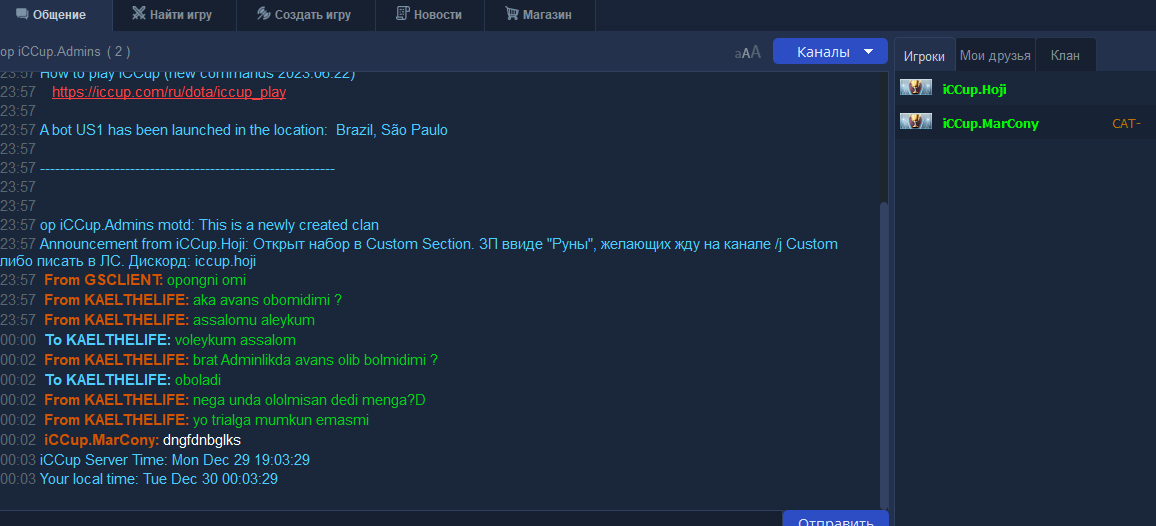This screenshot has height=526, width=1156.
Task: Click the chat bubble icon on Общение tab
Action: [22, 15]
